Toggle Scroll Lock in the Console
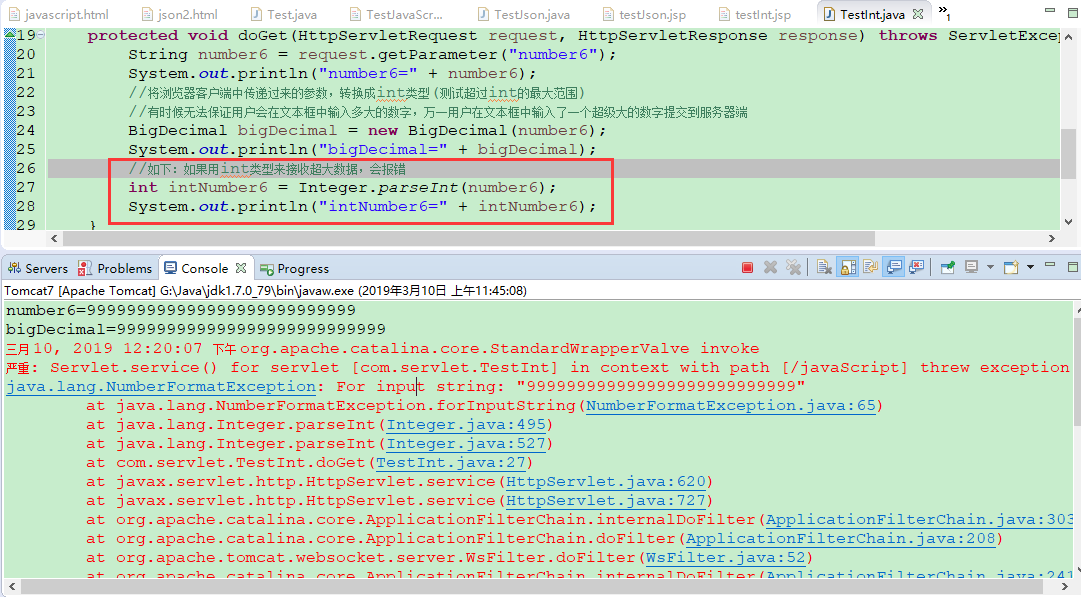Screen dimensions: 1081x597 (x=845, y=267)
